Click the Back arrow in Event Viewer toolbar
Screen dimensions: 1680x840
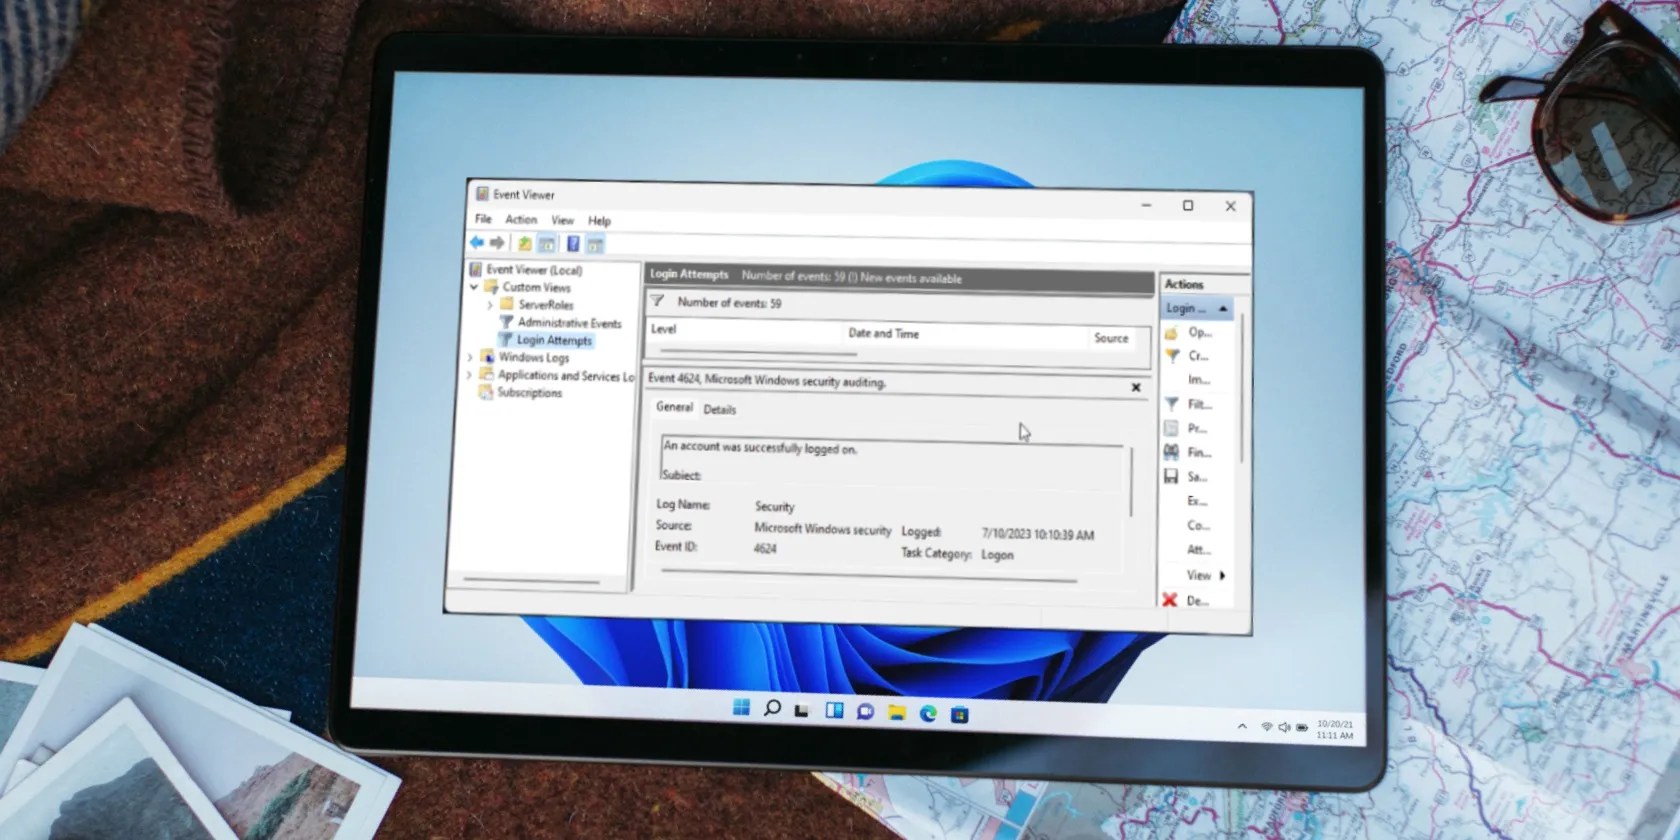point(477,242)
